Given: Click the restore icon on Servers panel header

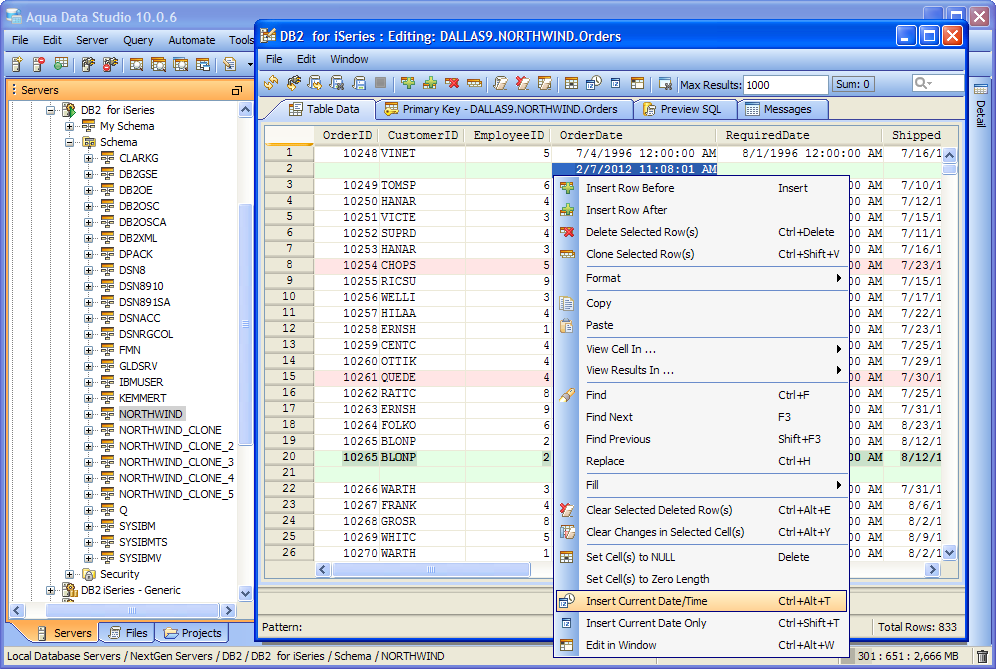Looking at the screenshot, I should [237, 90].
